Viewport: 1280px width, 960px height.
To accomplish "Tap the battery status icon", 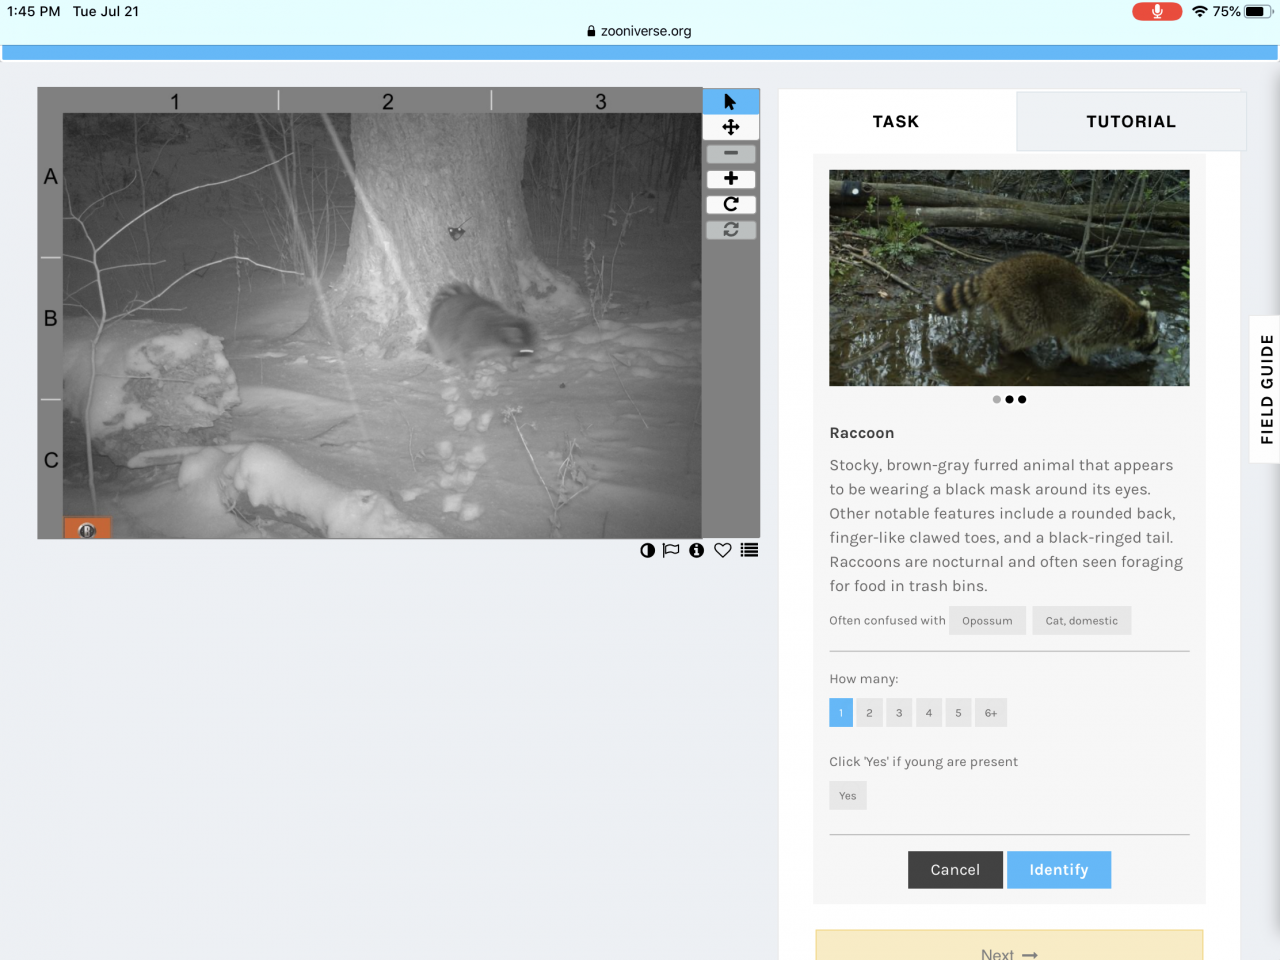I will (1258, 11).
